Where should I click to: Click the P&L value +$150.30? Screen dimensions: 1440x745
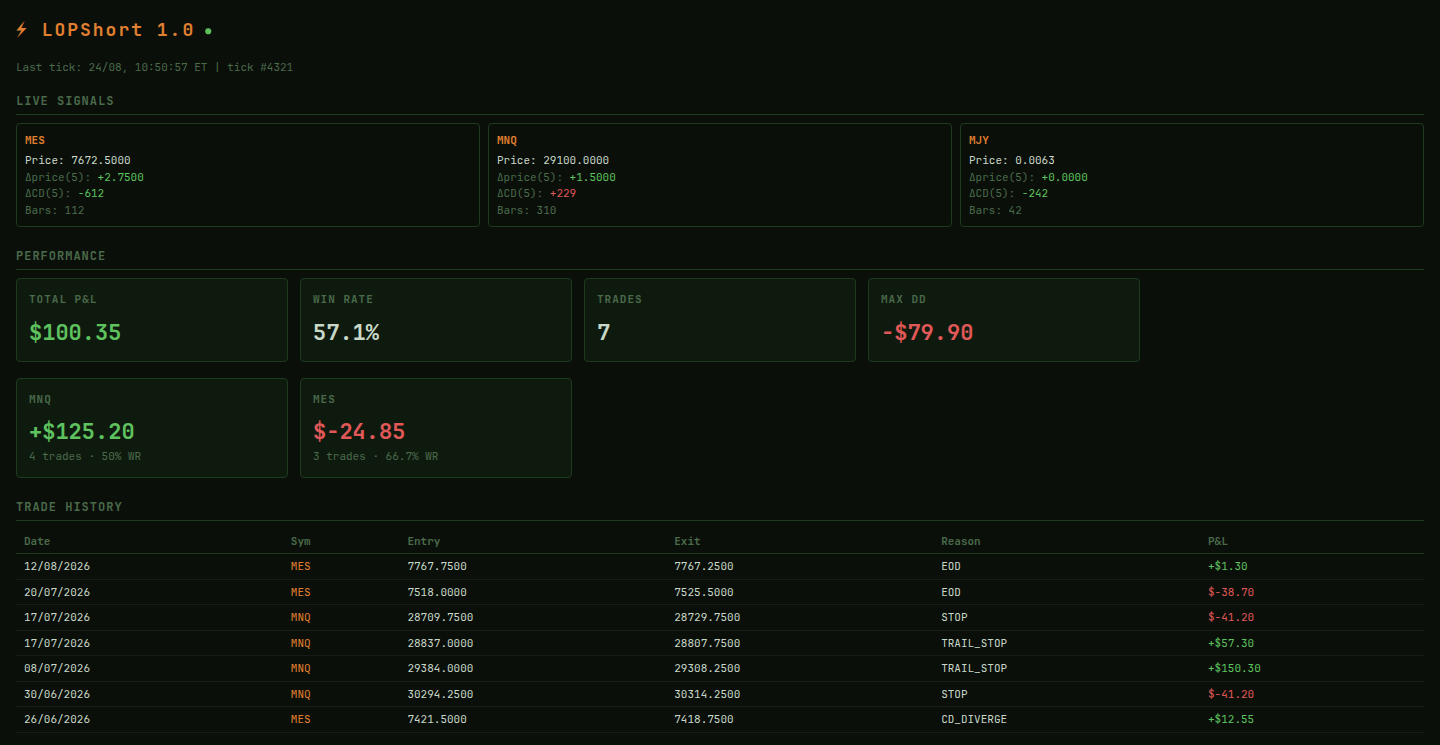(1234, 668)
